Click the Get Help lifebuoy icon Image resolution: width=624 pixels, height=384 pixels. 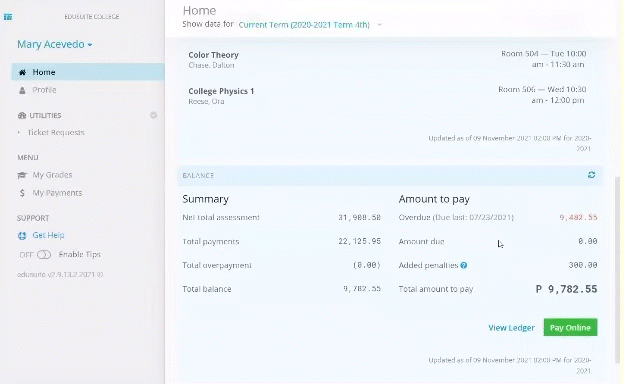pyautogui.click(x=22, y=236)
